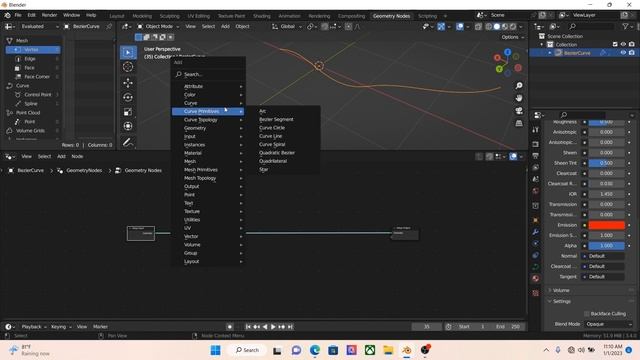Jump to the timeline end frame
Viewport: 640px width, 360px height.
[x=290, y=327]
